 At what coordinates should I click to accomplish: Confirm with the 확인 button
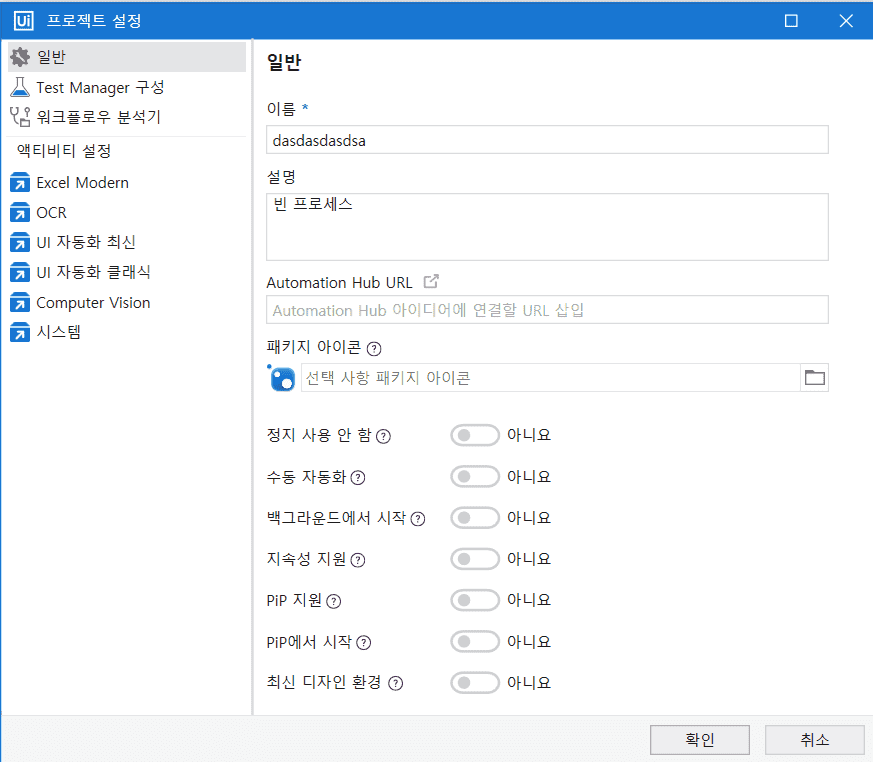point(700,740)
